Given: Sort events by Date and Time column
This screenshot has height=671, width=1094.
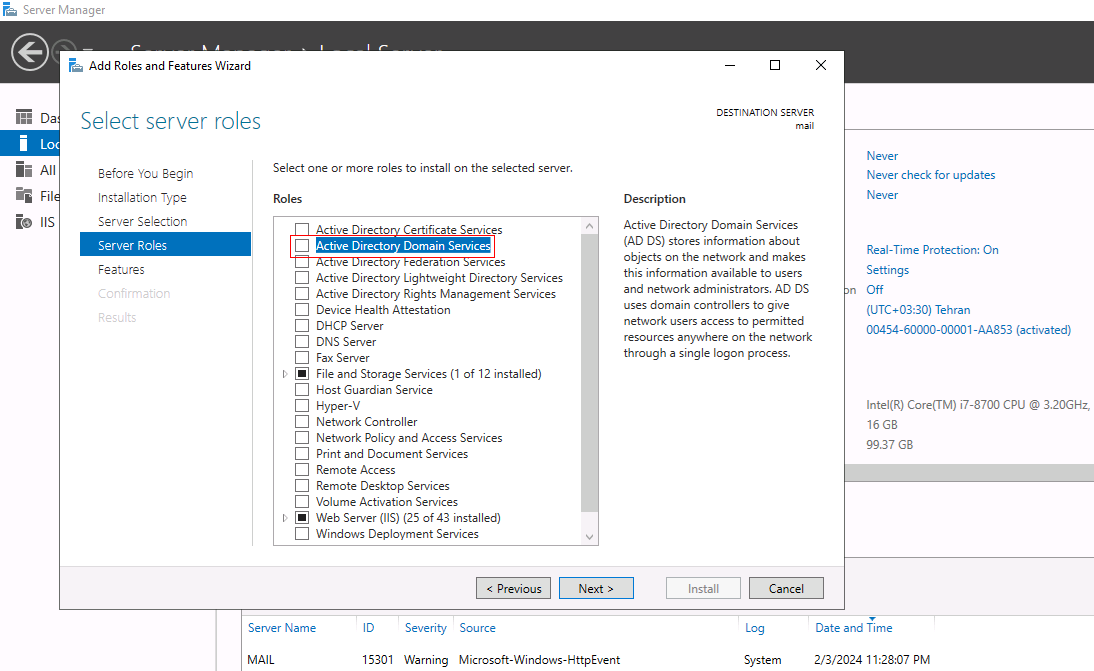Looking at the screenshot, I should [x=854, y=628].
